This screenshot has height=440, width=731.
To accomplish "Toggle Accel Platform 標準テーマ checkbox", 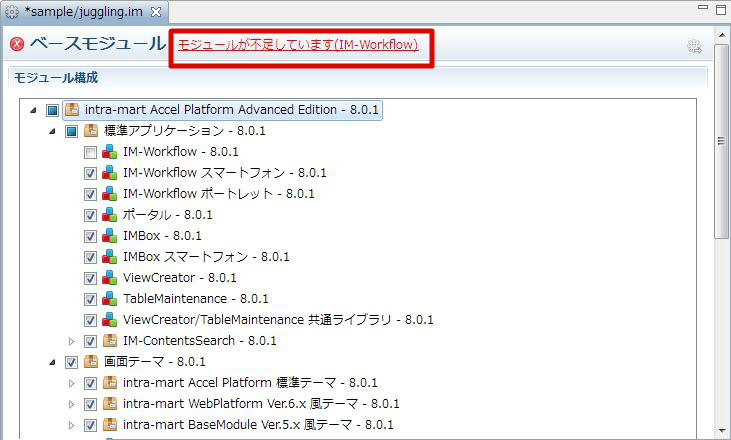I will point(90,383).
